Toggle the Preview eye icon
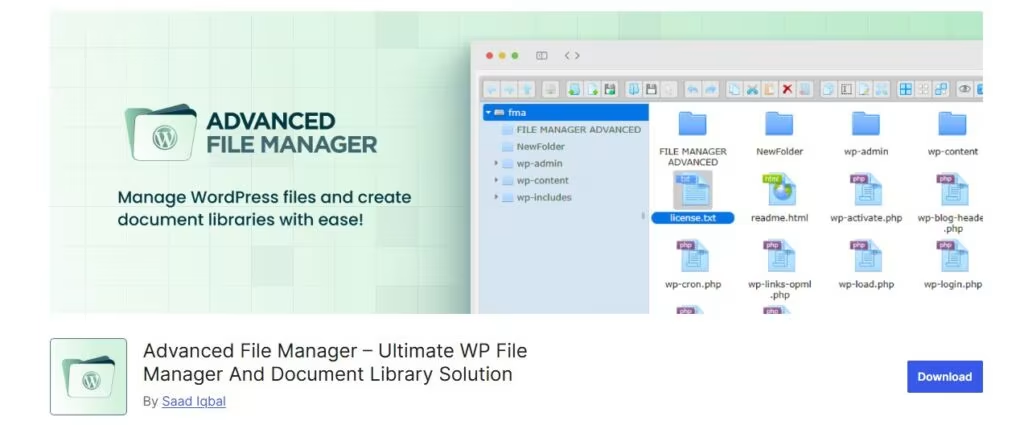This screenshot has height=425, width=1024. click(x=964, y=89)
